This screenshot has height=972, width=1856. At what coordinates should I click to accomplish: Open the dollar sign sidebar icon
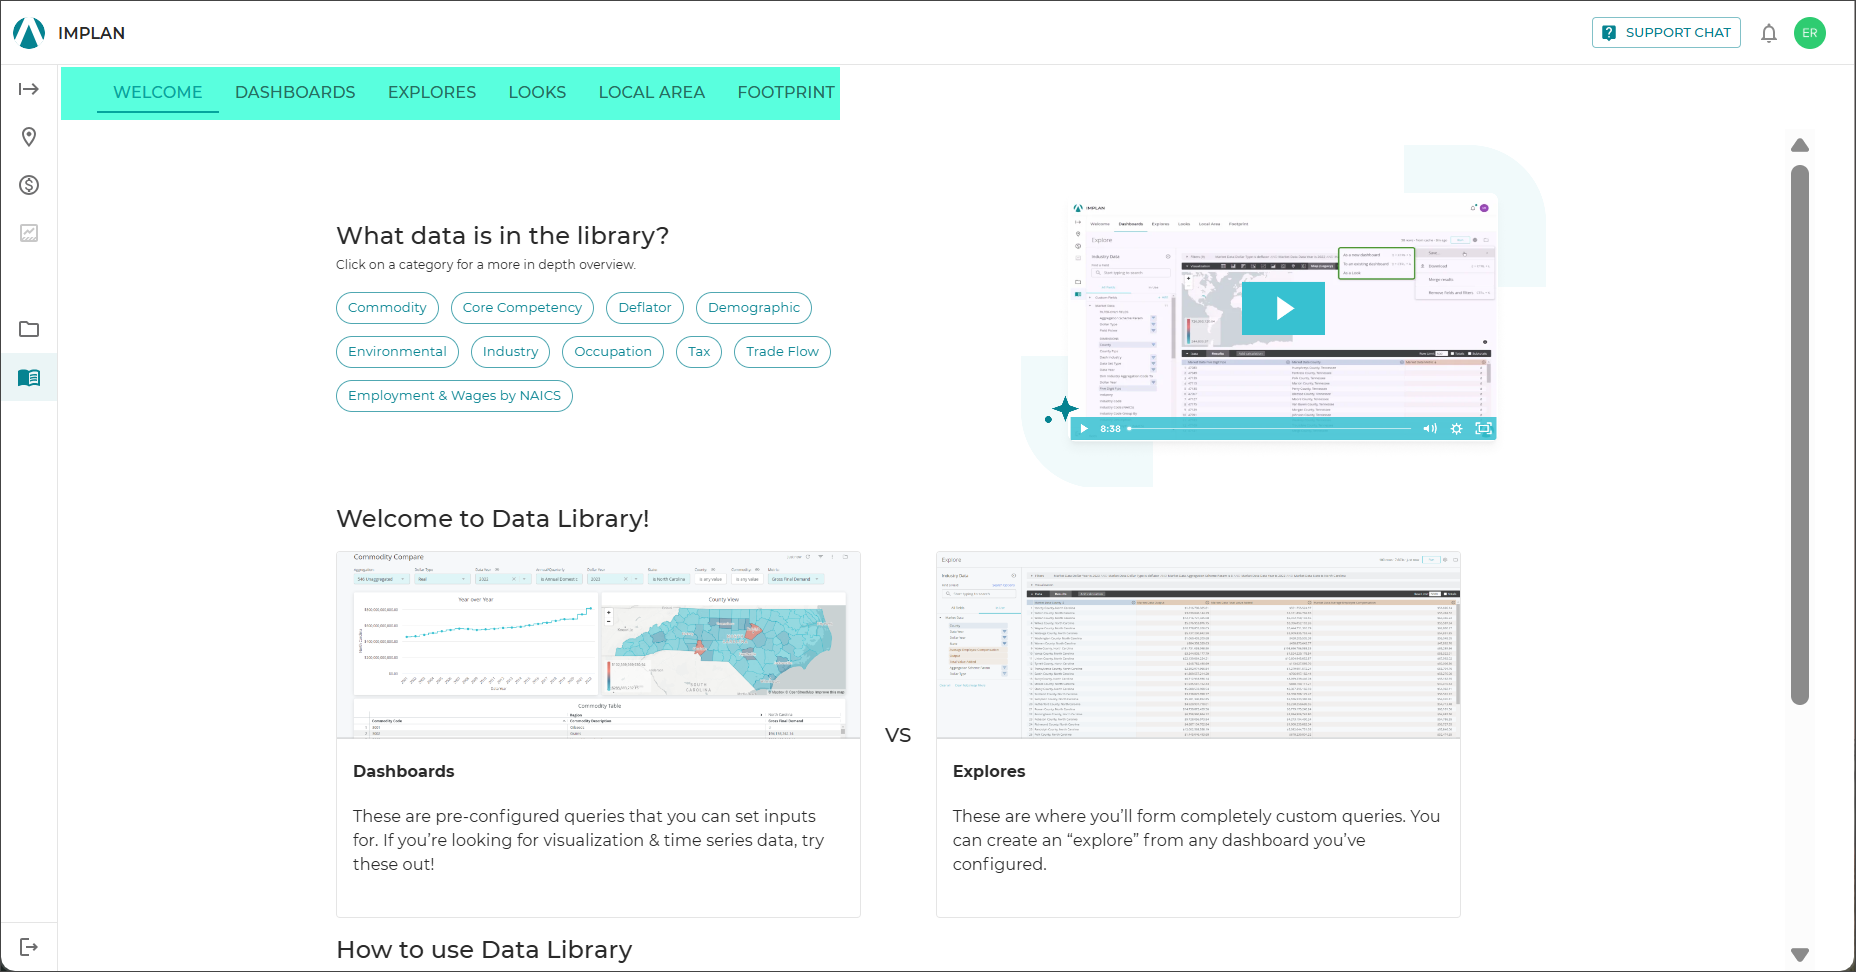[29, 185]
